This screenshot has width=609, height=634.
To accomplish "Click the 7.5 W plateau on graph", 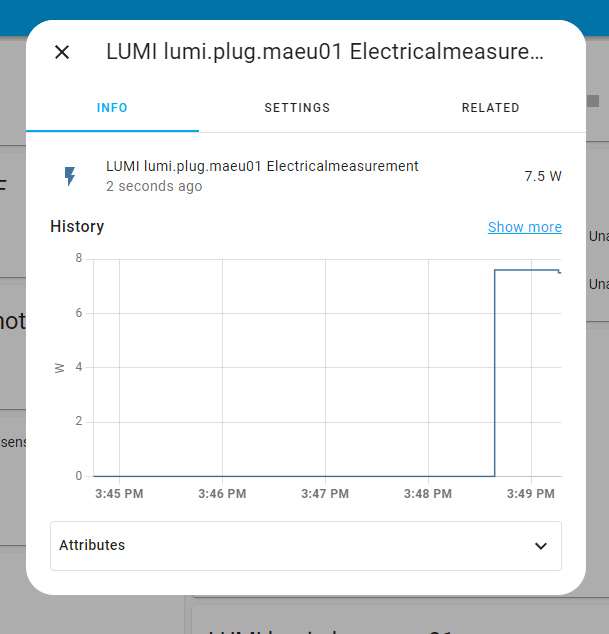I will click(526, 270).
